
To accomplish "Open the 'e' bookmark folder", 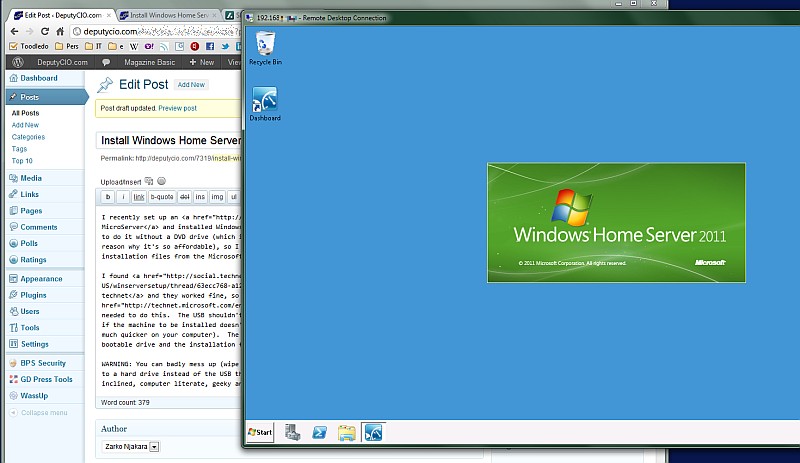I will (x=116, y=46).
